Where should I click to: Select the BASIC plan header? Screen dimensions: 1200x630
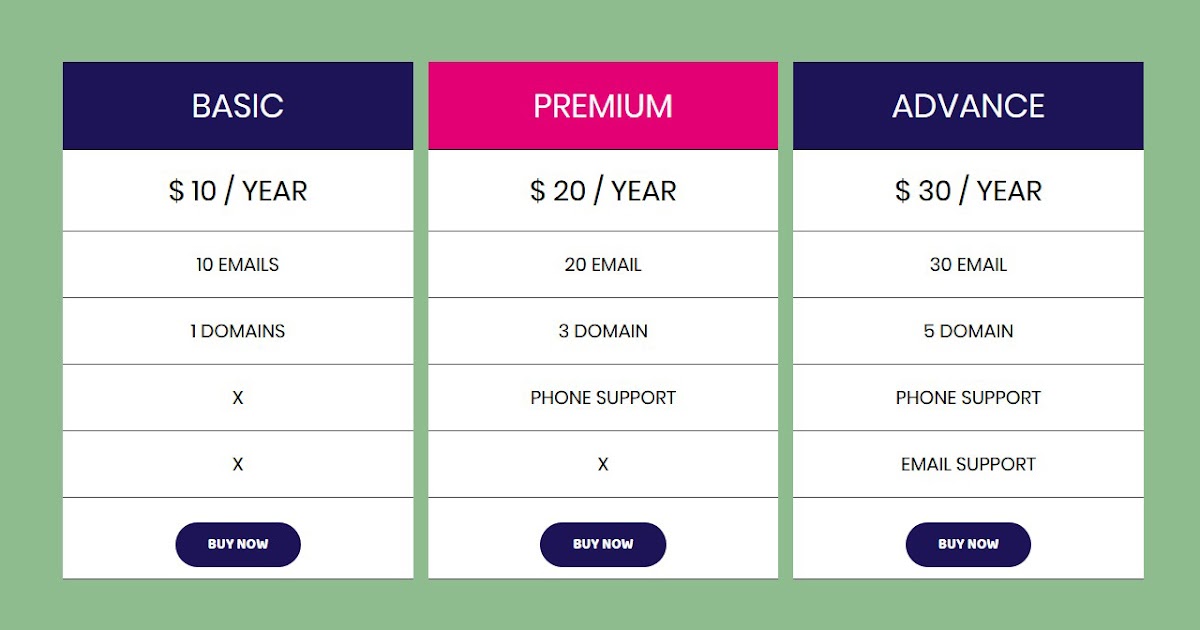[x=238, y=106]
